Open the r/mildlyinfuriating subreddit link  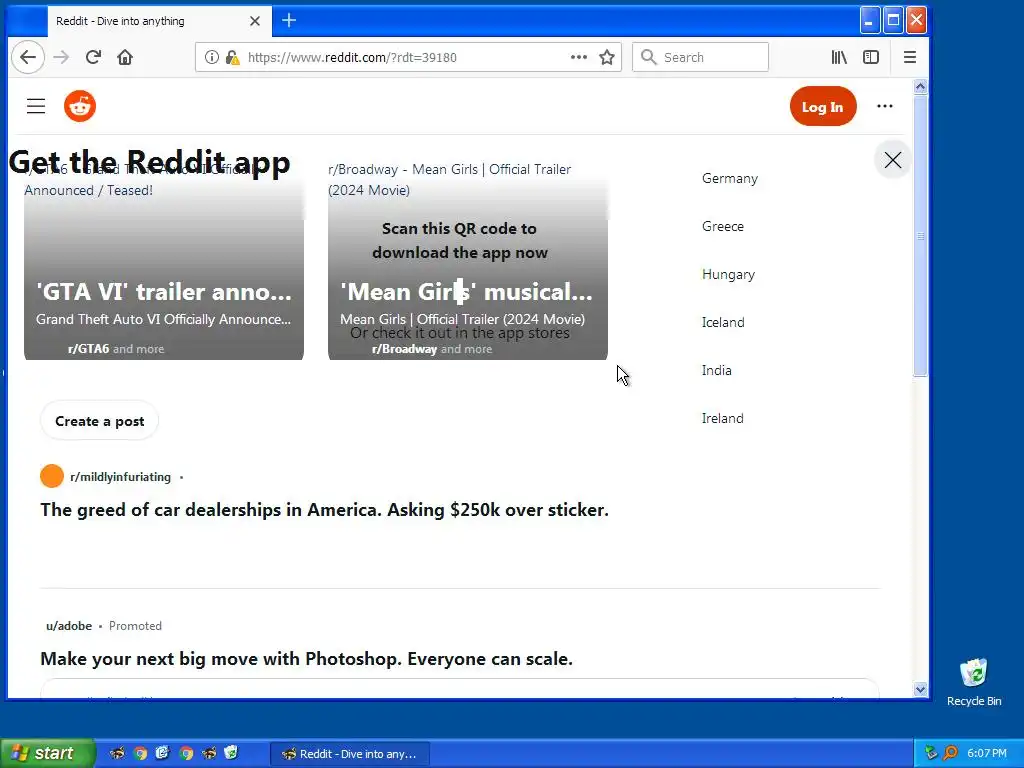[120, 477]
